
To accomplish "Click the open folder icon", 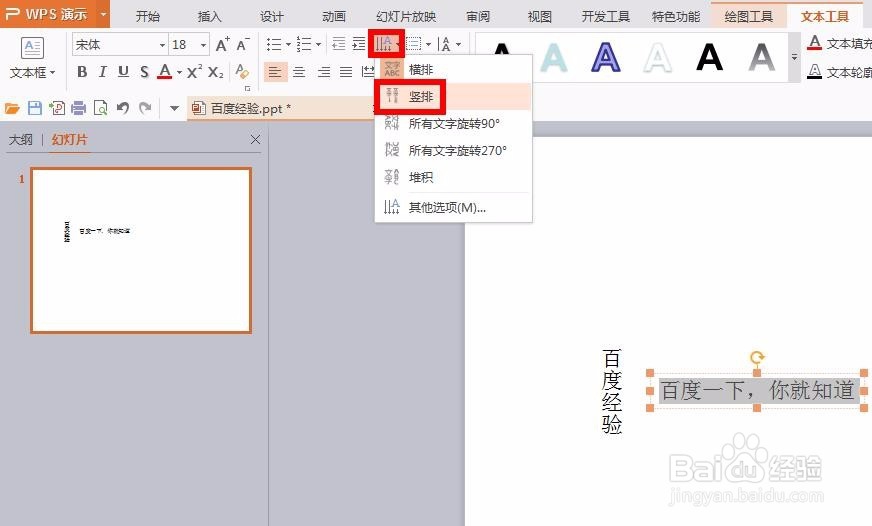I will coord(12,108).
